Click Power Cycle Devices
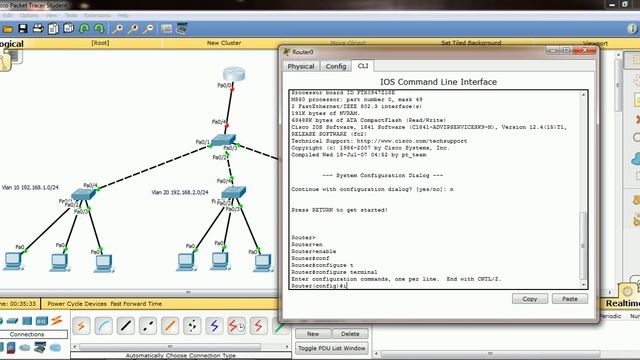640x360 pixels. click(x=77, y=304)
